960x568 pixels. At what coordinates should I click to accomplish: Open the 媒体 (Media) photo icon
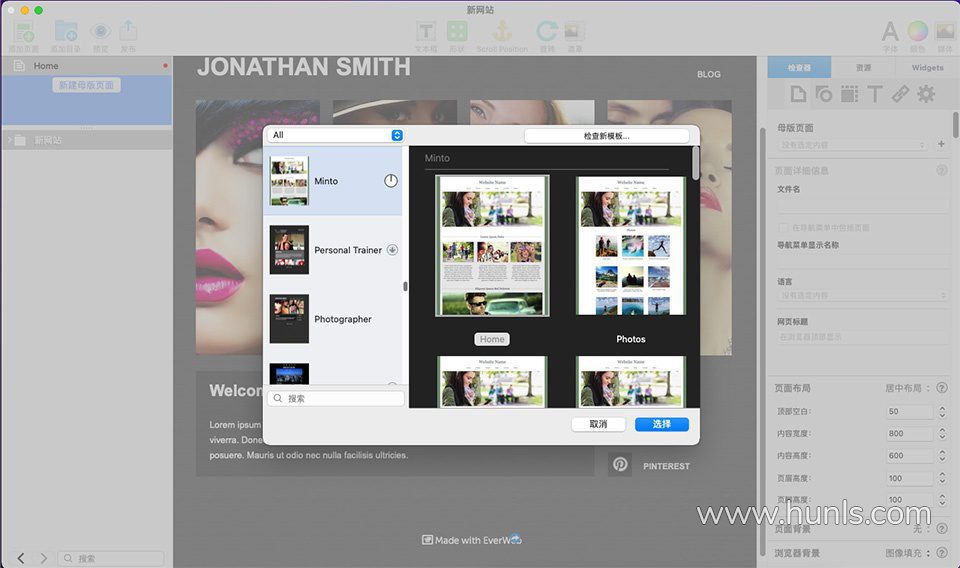(x=945, y=31)
